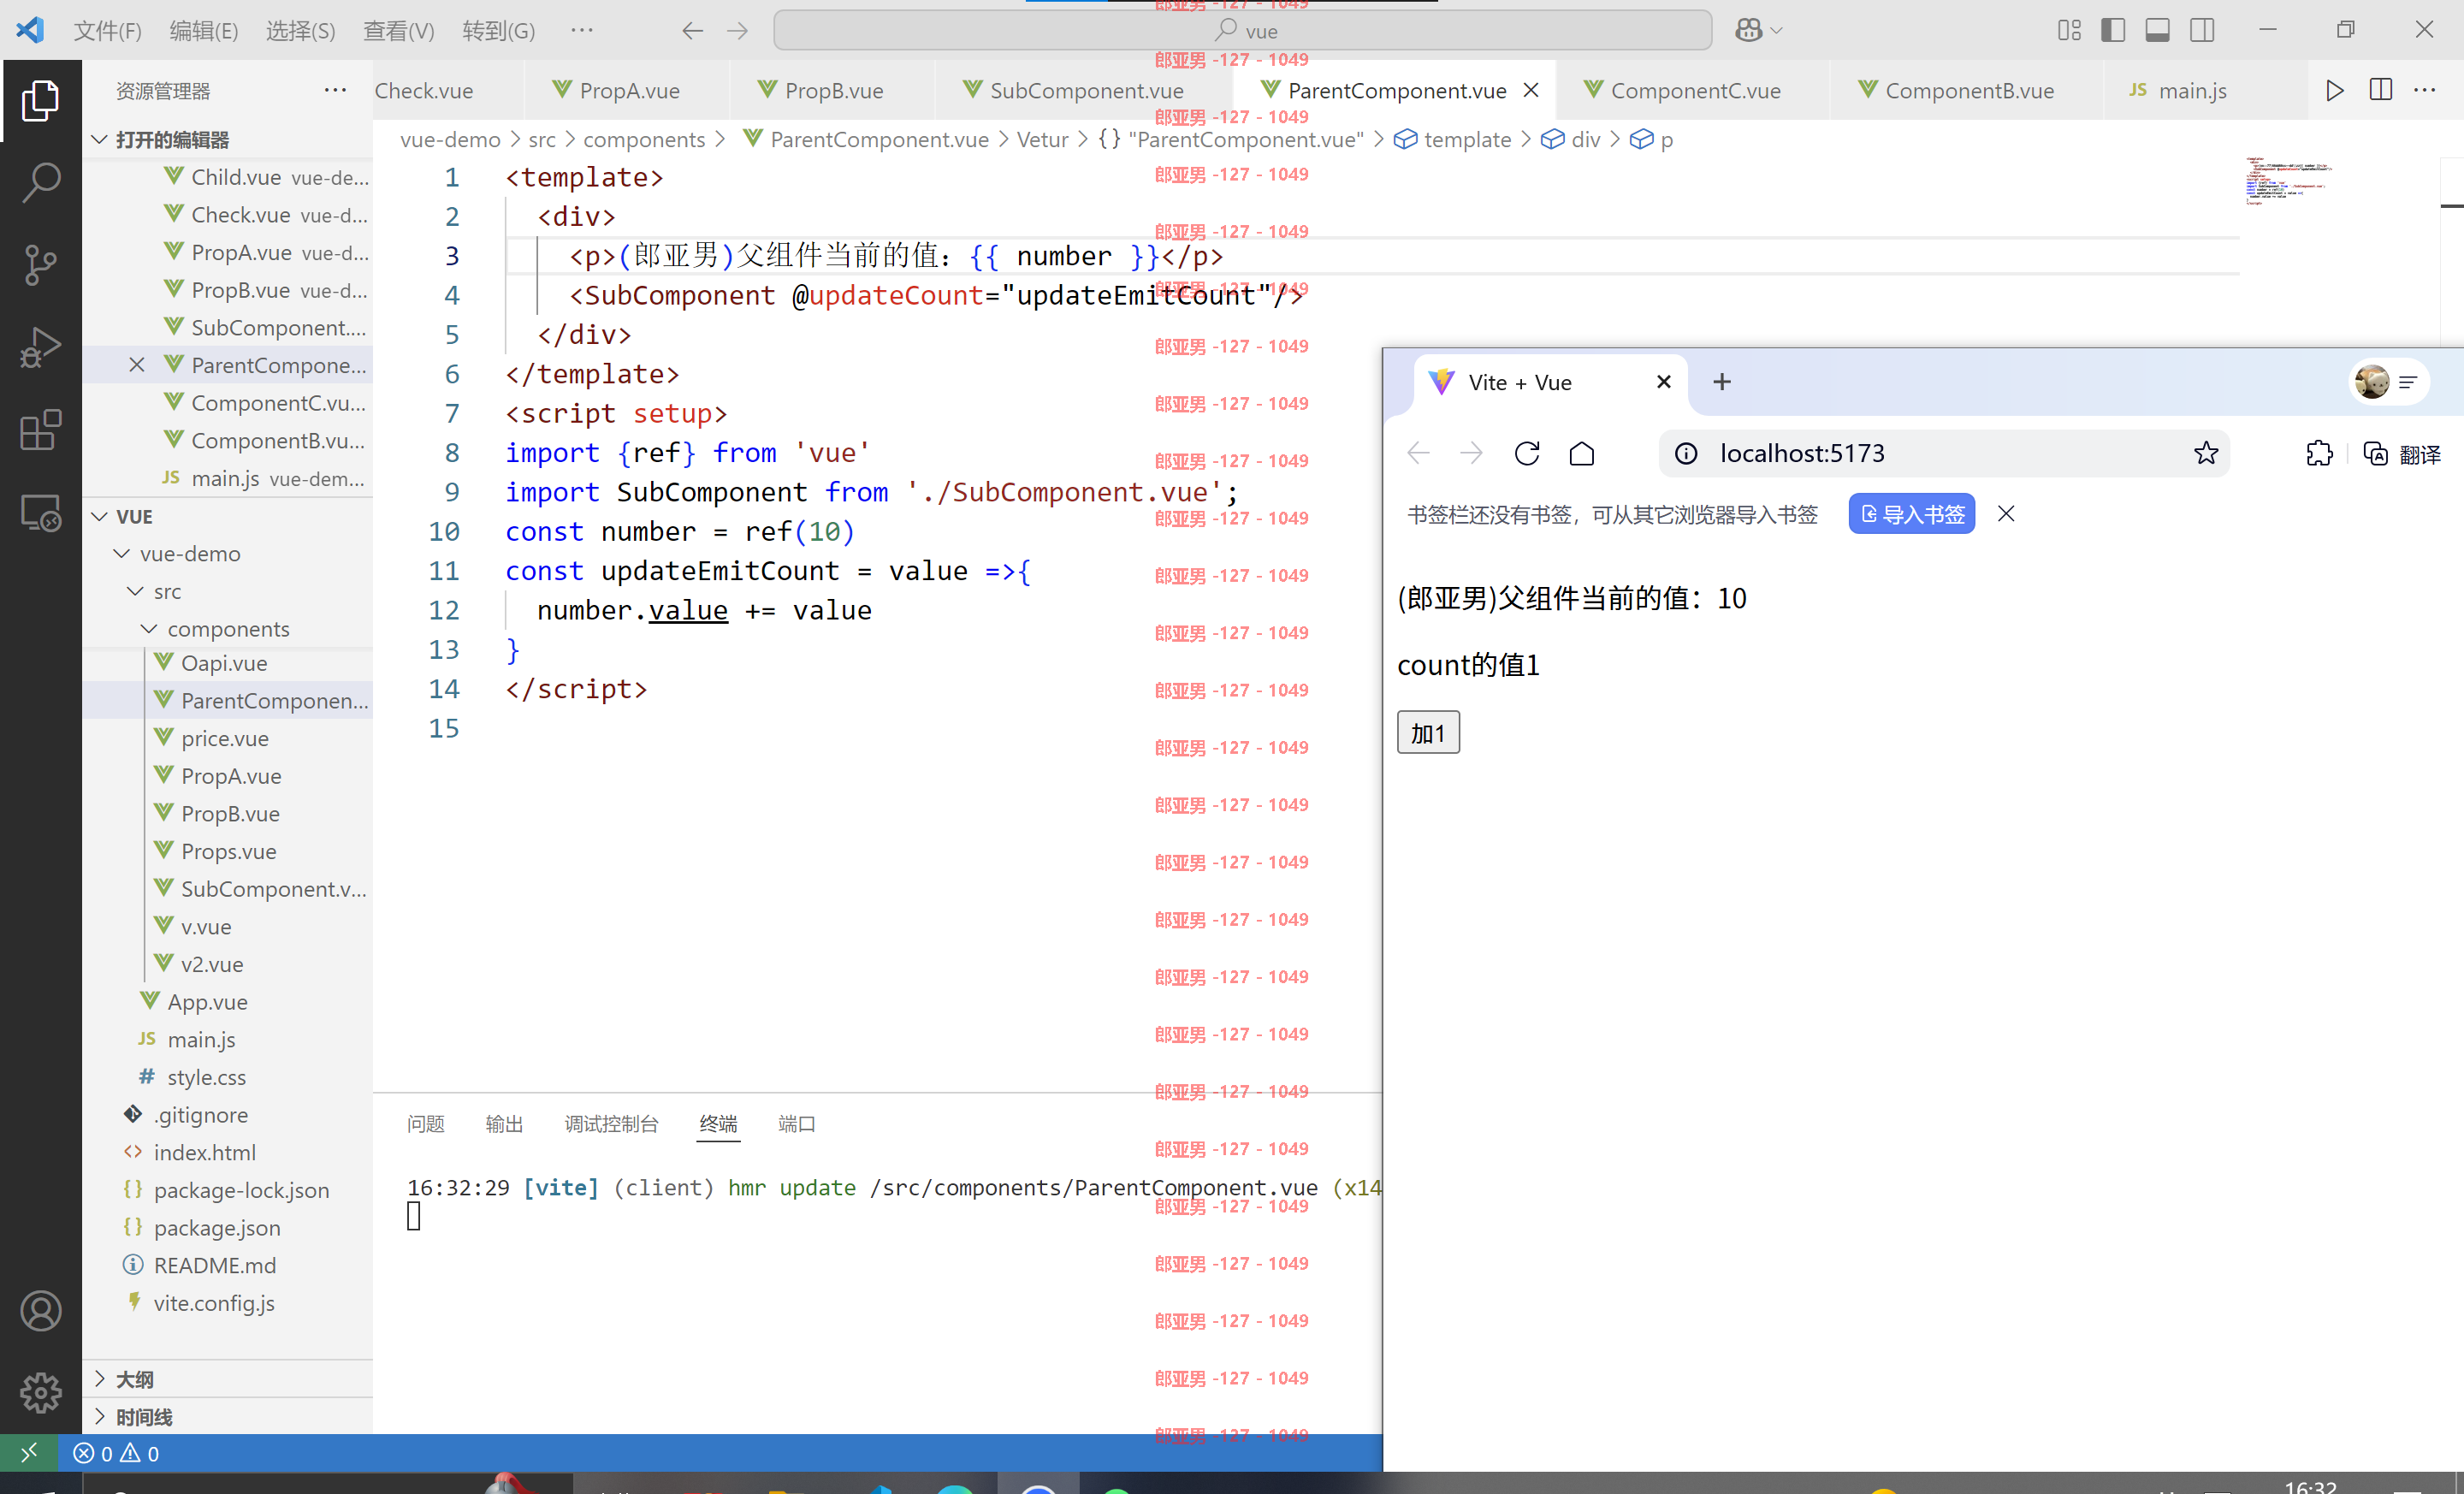Open package.json in file tree
This screenshot has height=1494, width=2464.
click(x=216, y=1227)
